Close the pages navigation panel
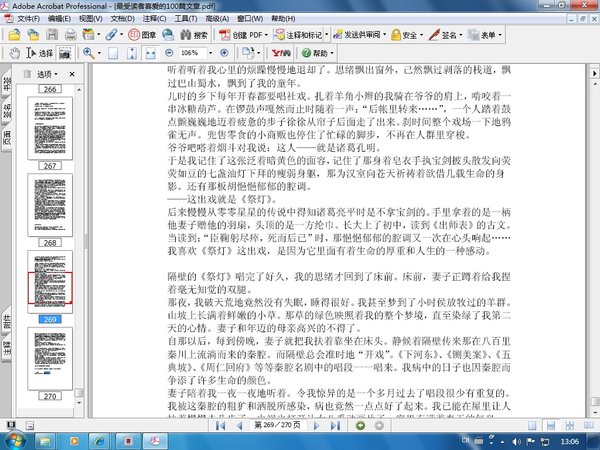 pos(72,74)
